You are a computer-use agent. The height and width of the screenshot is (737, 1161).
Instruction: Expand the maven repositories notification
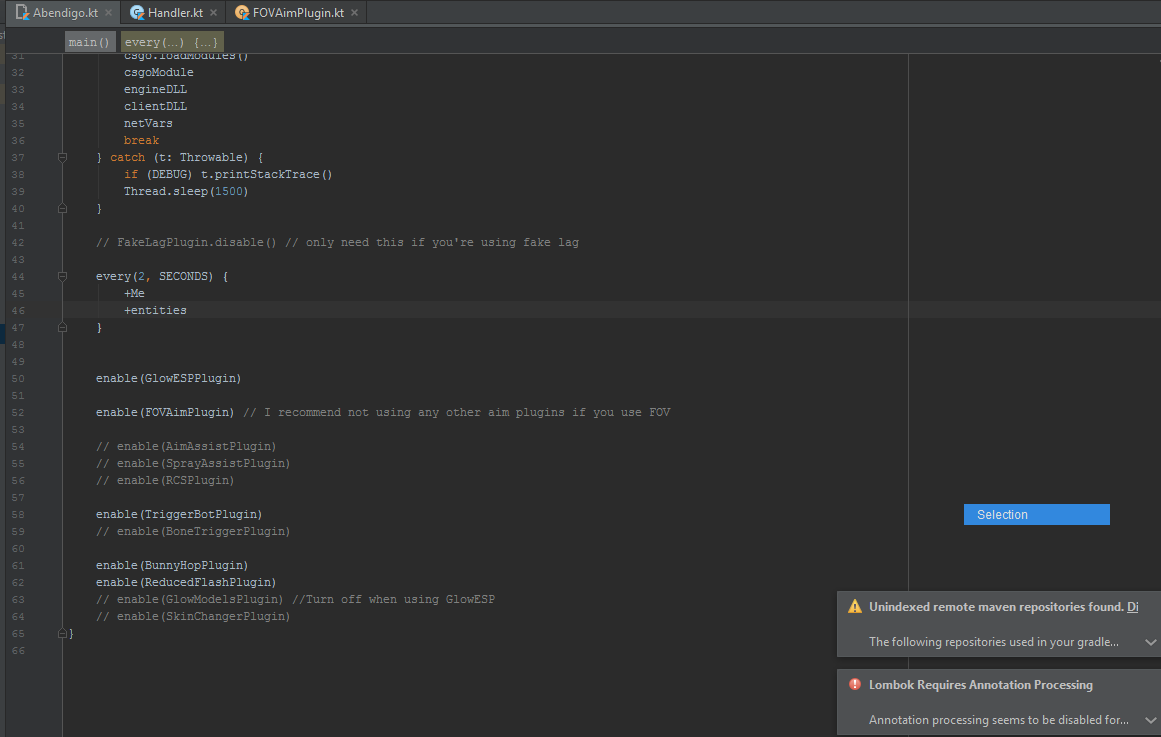pos(1150,642)
